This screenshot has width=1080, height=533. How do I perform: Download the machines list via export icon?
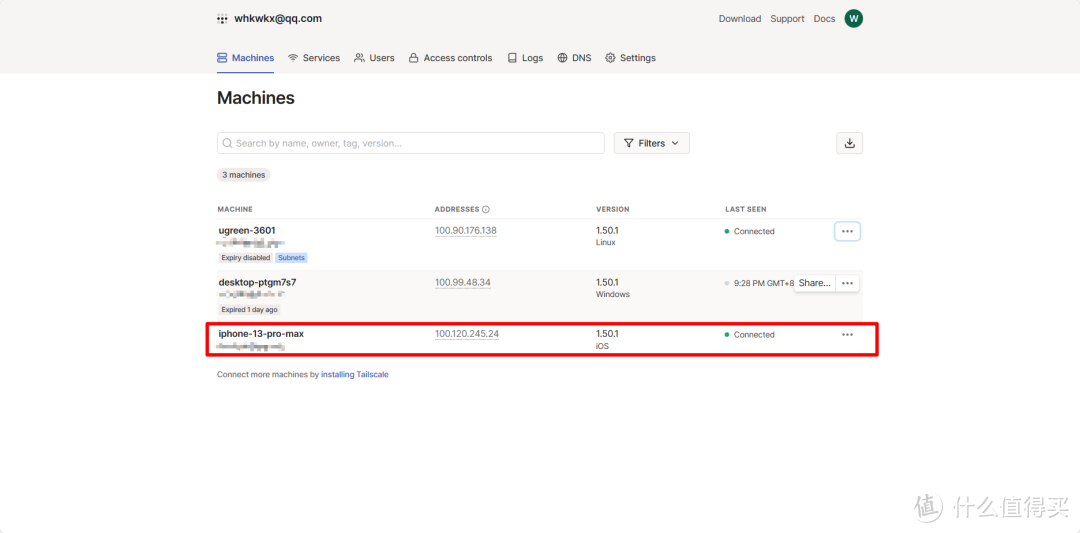(849, 143)
